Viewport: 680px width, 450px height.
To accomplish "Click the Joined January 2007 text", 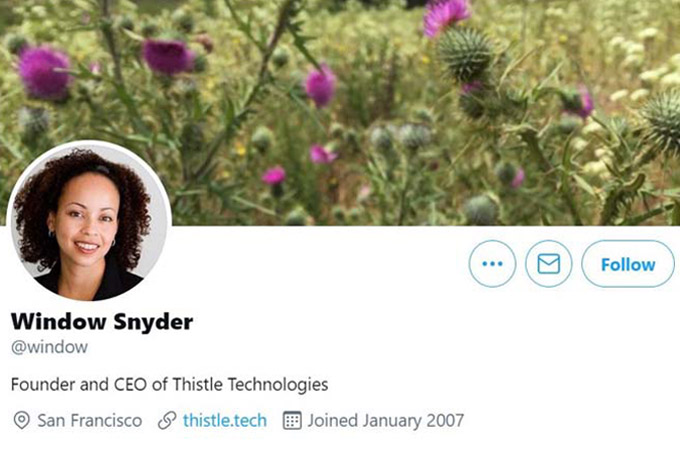I will tap(386, 421).
